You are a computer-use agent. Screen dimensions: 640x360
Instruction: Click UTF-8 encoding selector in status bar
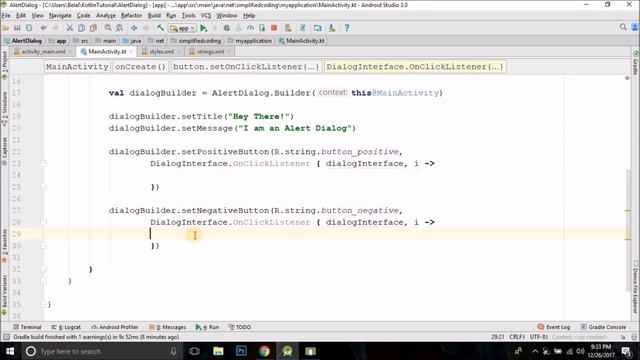tap(539, 337)
